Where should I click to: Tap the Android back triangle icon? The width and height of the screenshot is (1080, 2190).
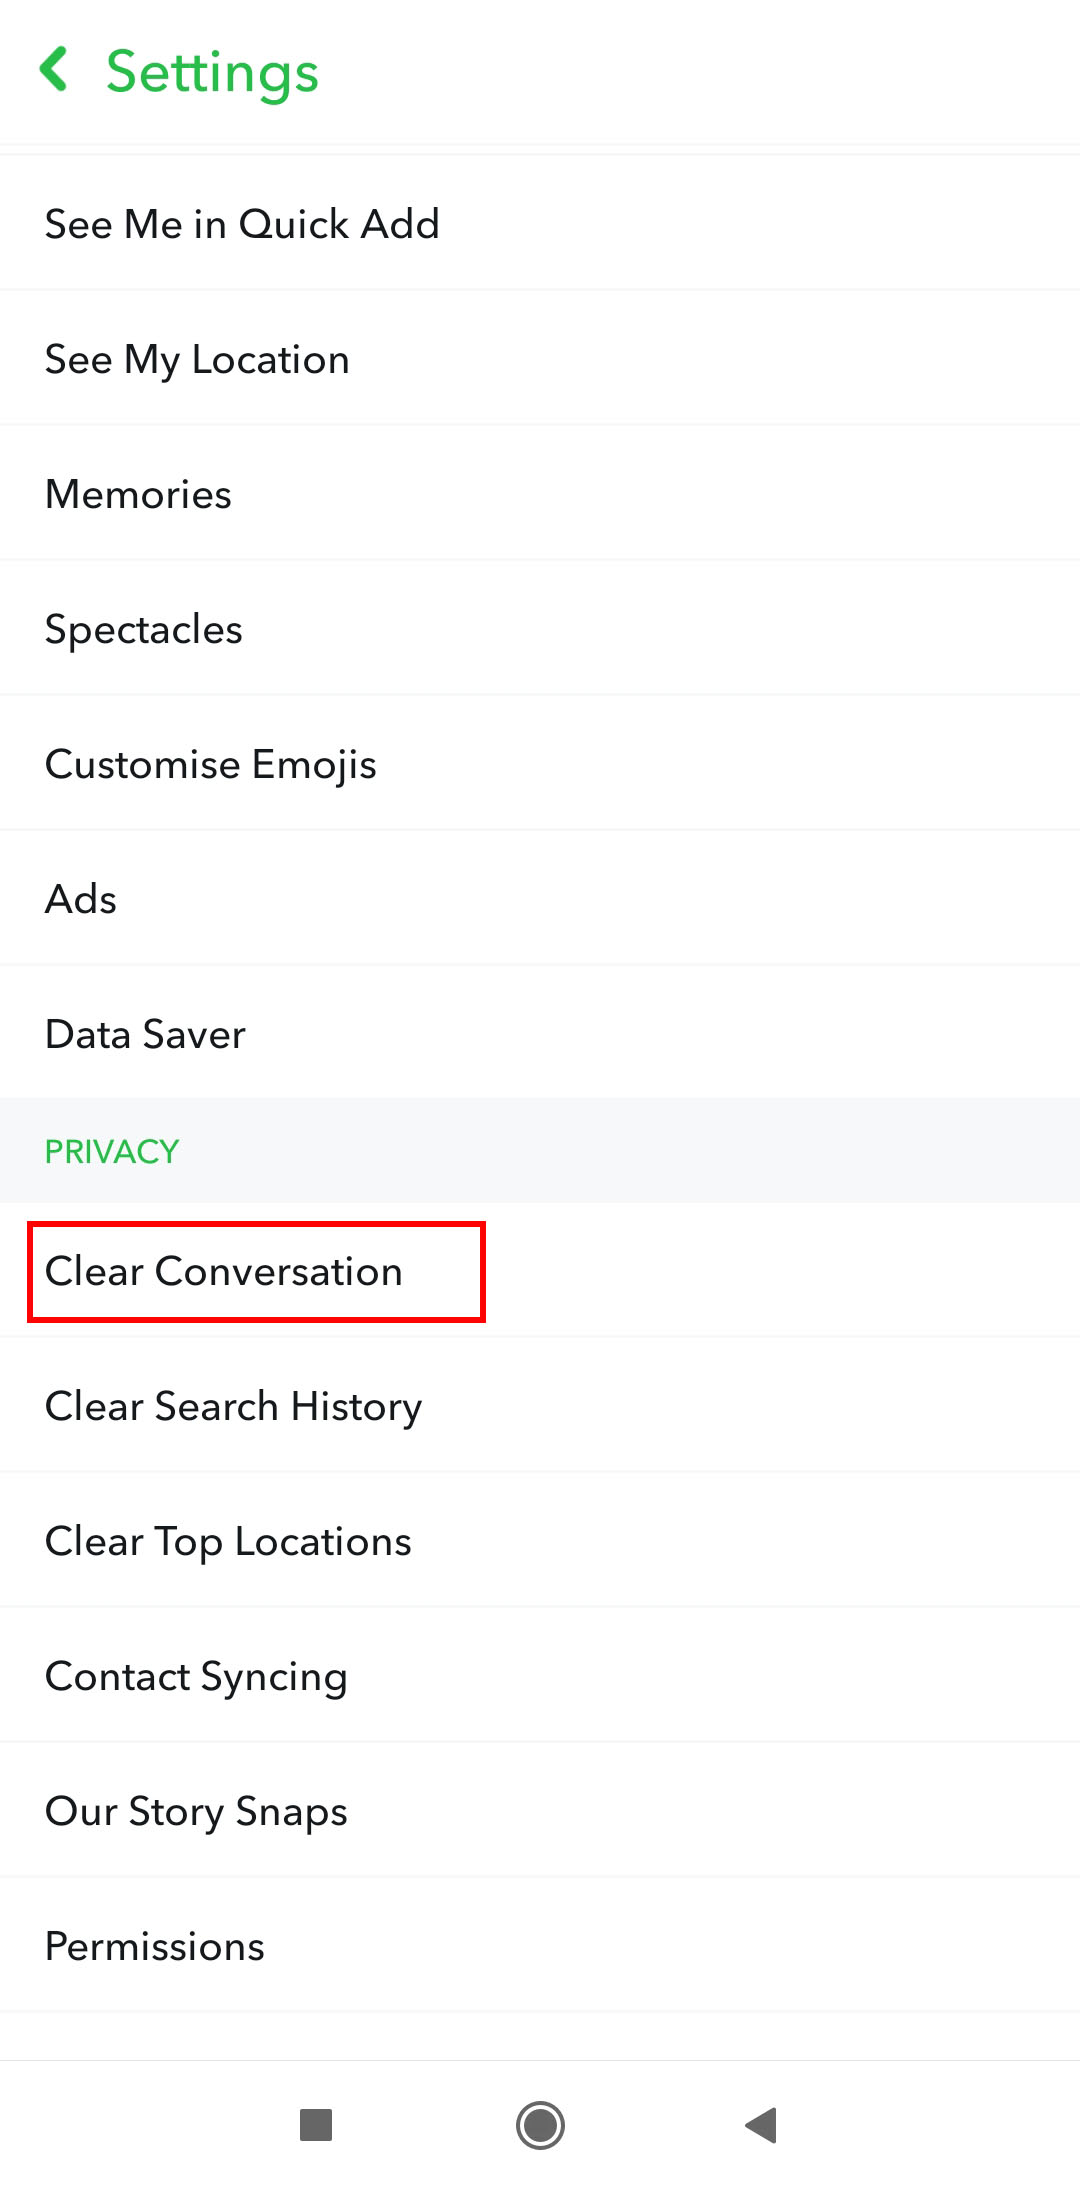pyautogui.click(x=762, y=2125)
